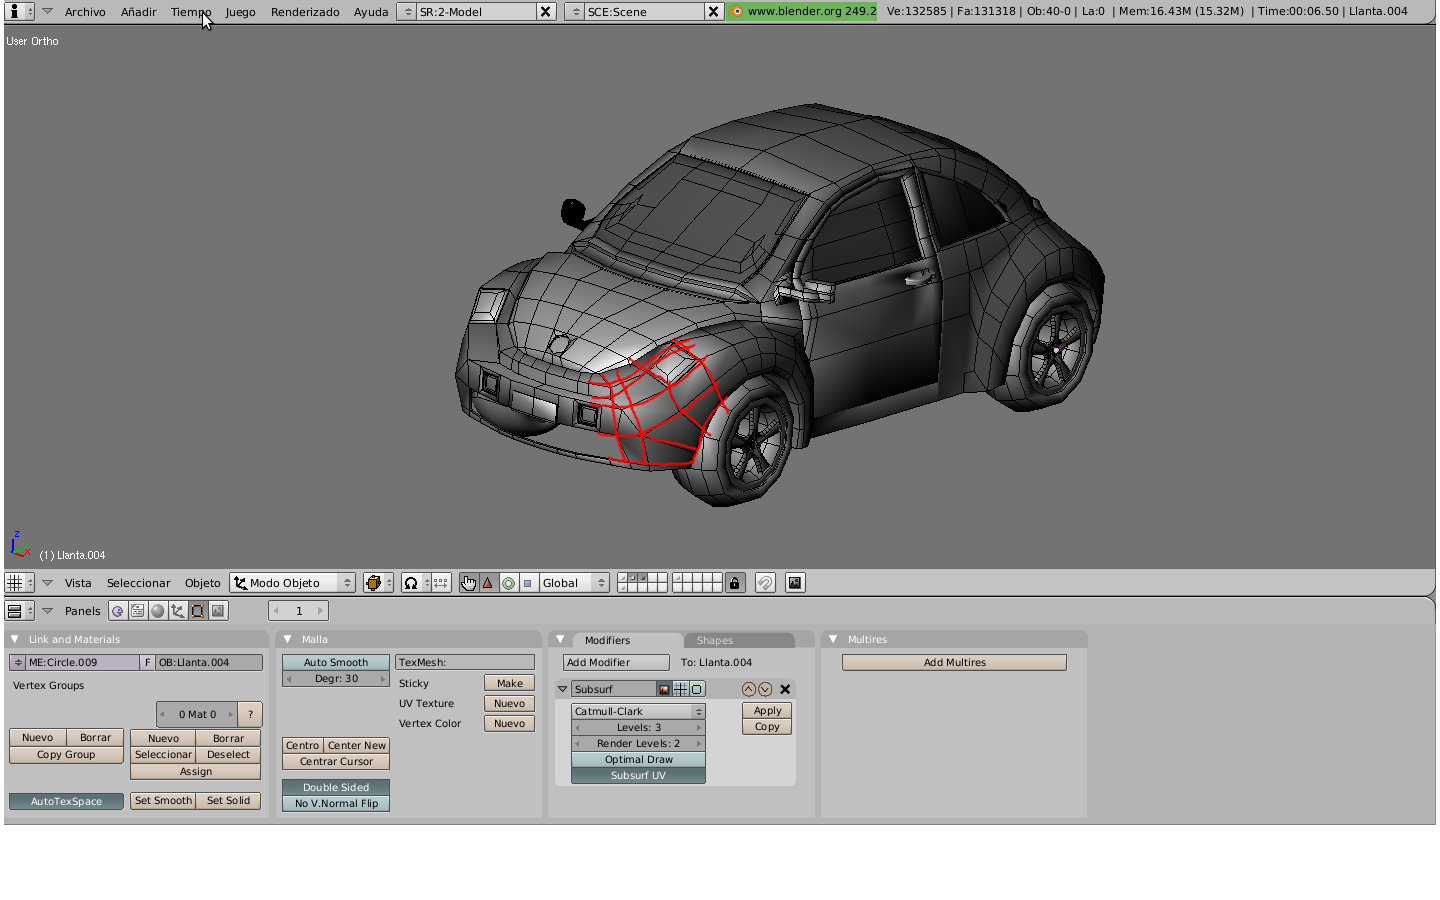Apply the Subsurf modifier
1440x900 pixels.
pos(767,710)
